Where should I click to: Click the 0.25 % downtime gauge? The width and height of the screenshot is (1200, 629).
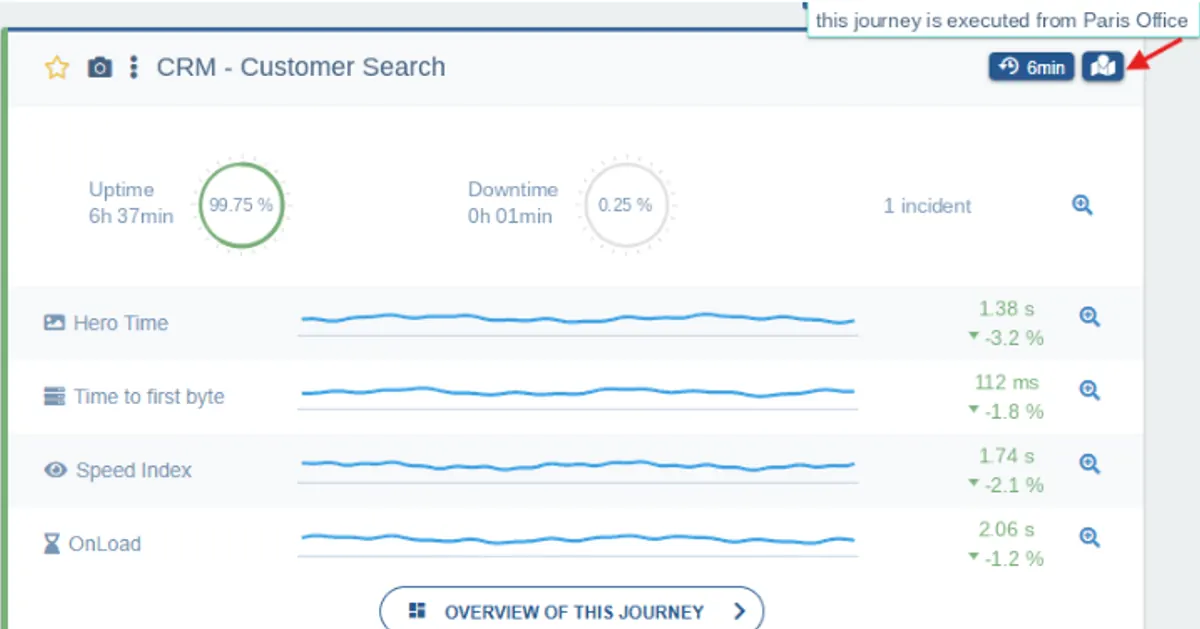(x=625, y=205)
